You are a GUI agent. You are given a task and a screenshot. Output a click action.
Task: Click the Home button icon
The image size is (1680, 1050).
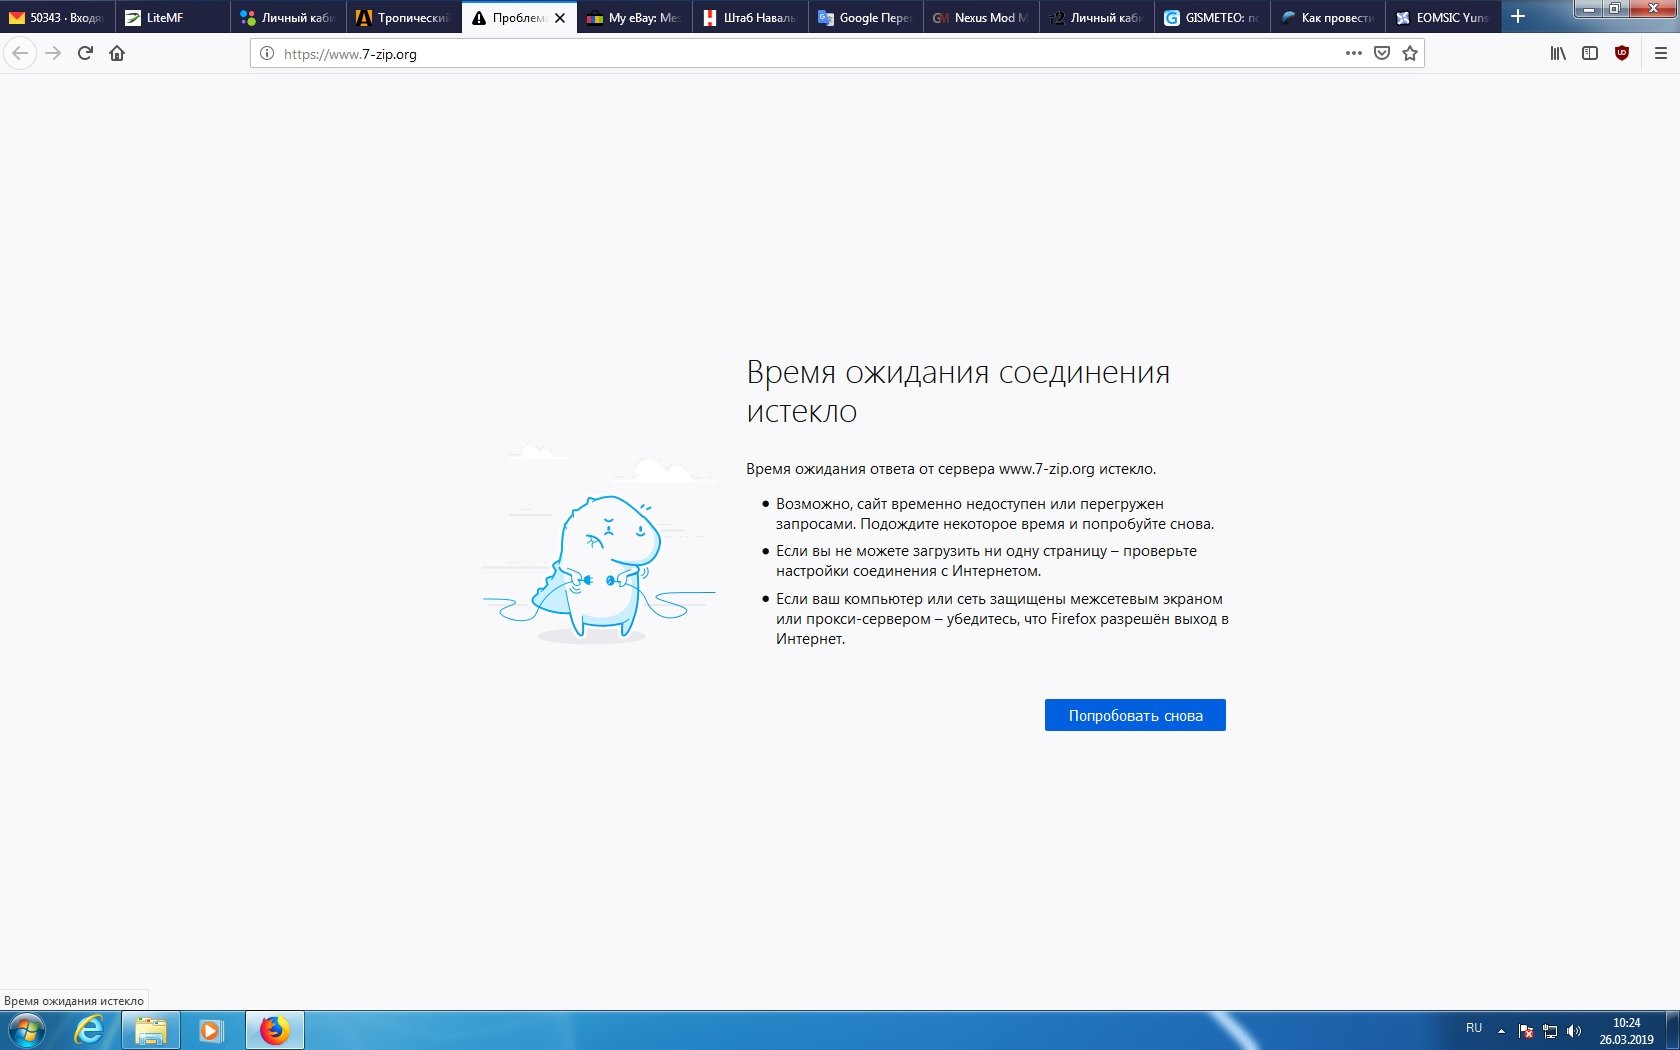click(117, 53)
